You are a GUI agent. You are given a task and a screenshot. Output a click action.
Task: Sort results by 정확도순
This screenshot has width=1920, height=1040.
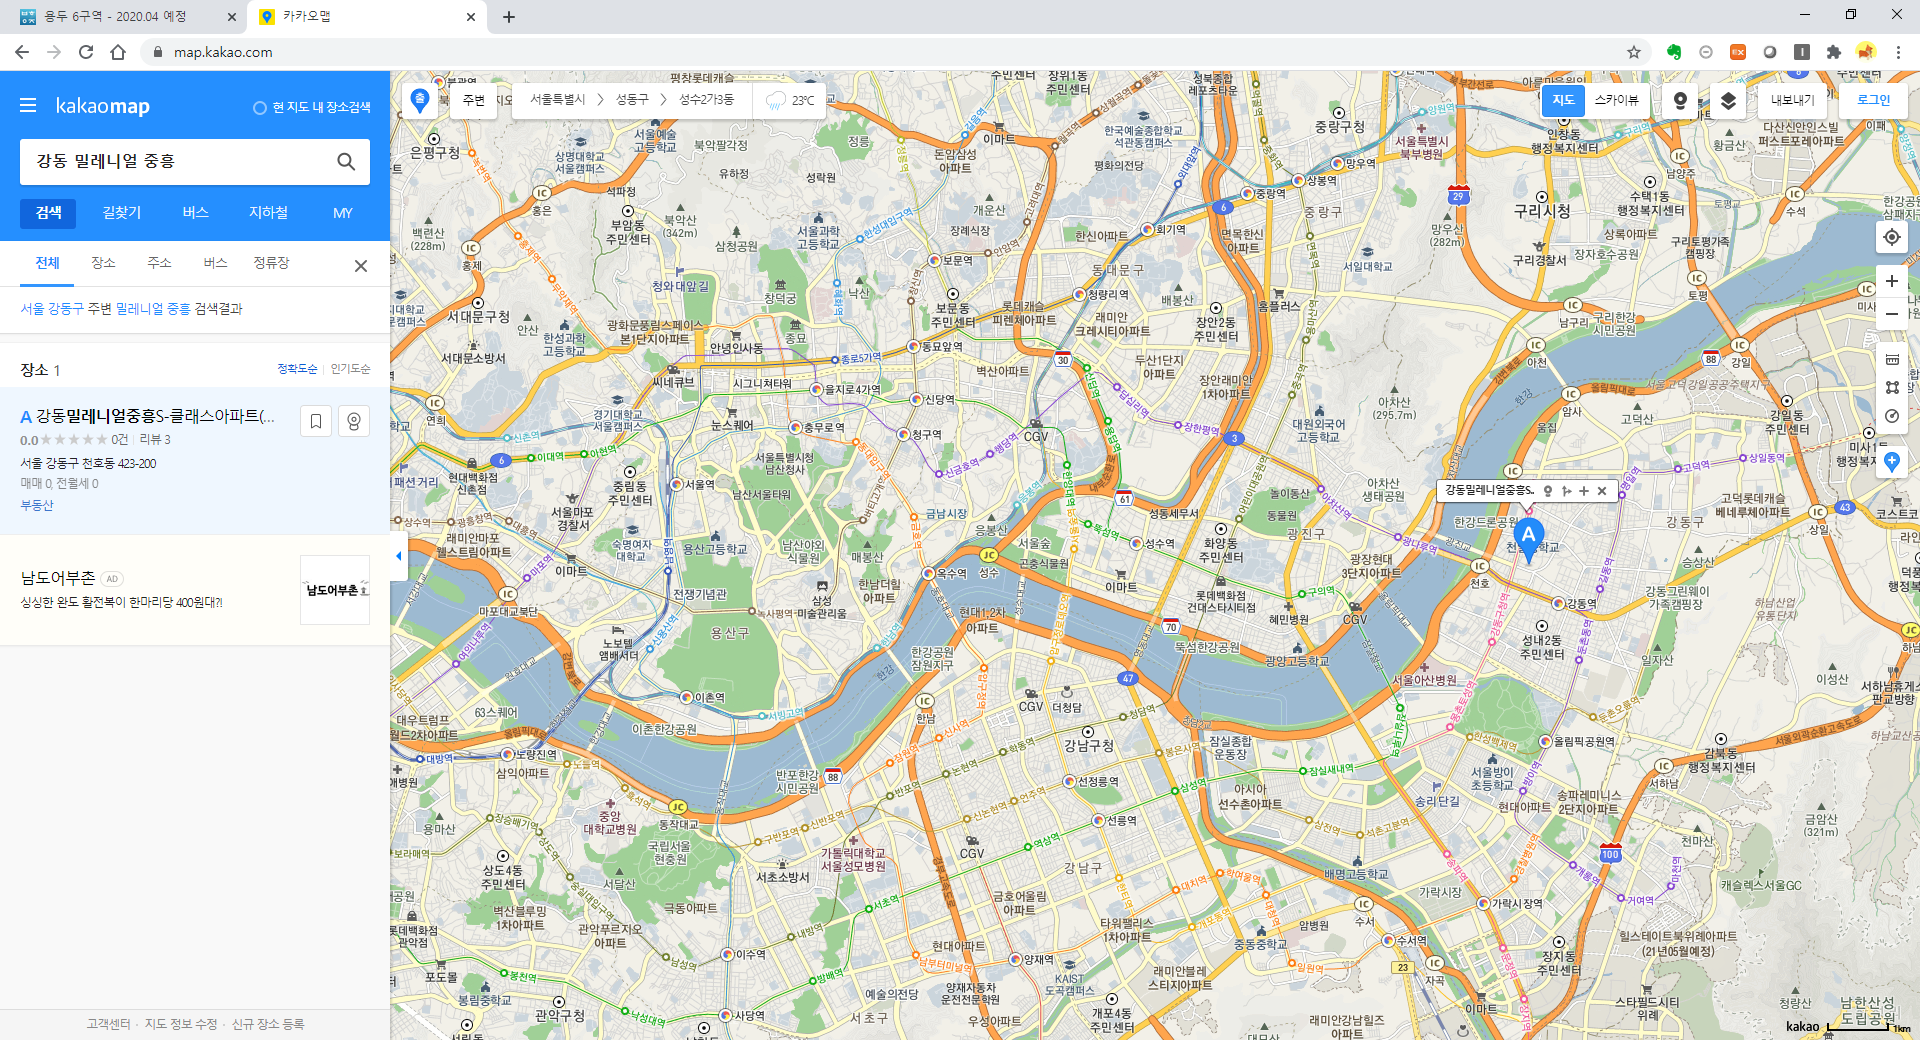coord(297,369)
